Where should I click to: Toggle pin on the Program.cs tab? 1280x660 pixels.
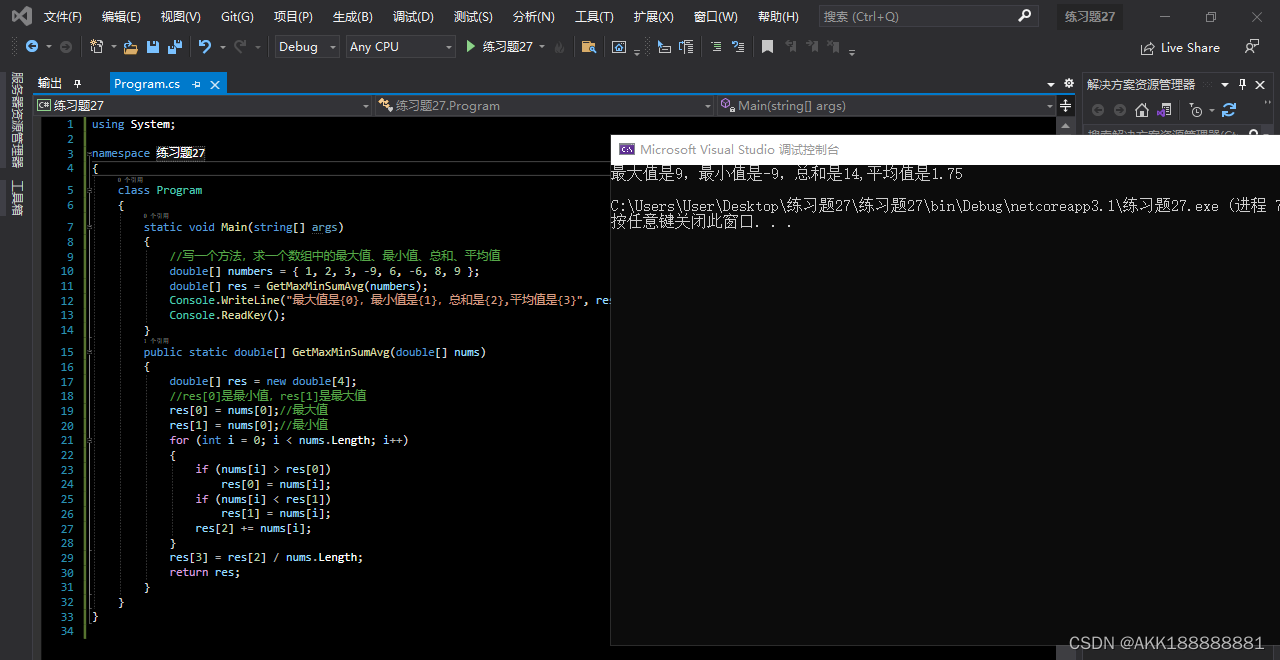pyautogui.click(x=197, y=84)
